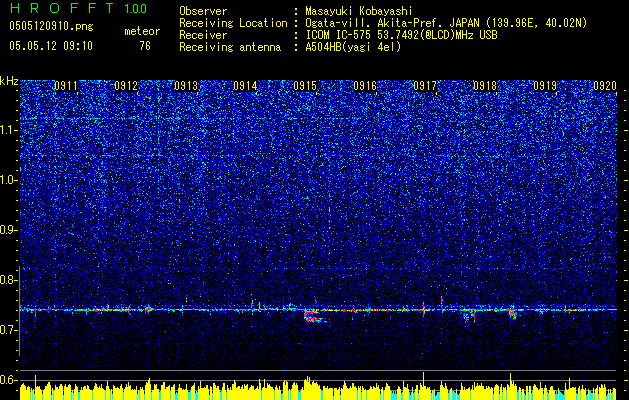Screen dimensions: 629x400
Task: Click the Receiving antenna label
Action: pyautogui.click(x=230, y=47)
